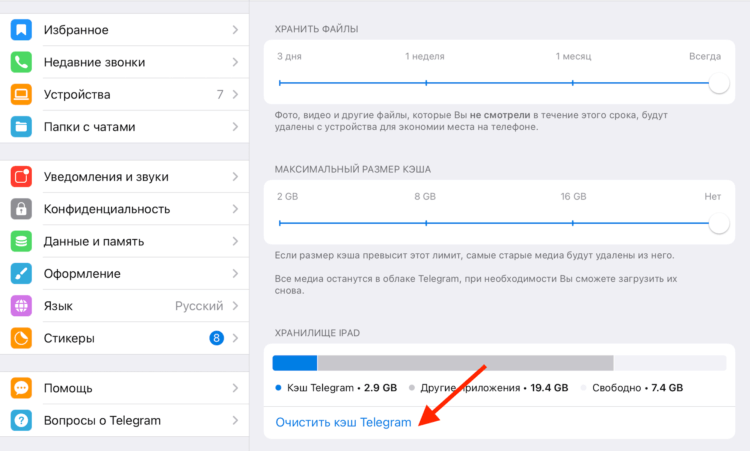Click the 8 GB mark on cache size slider

point(426,223)
